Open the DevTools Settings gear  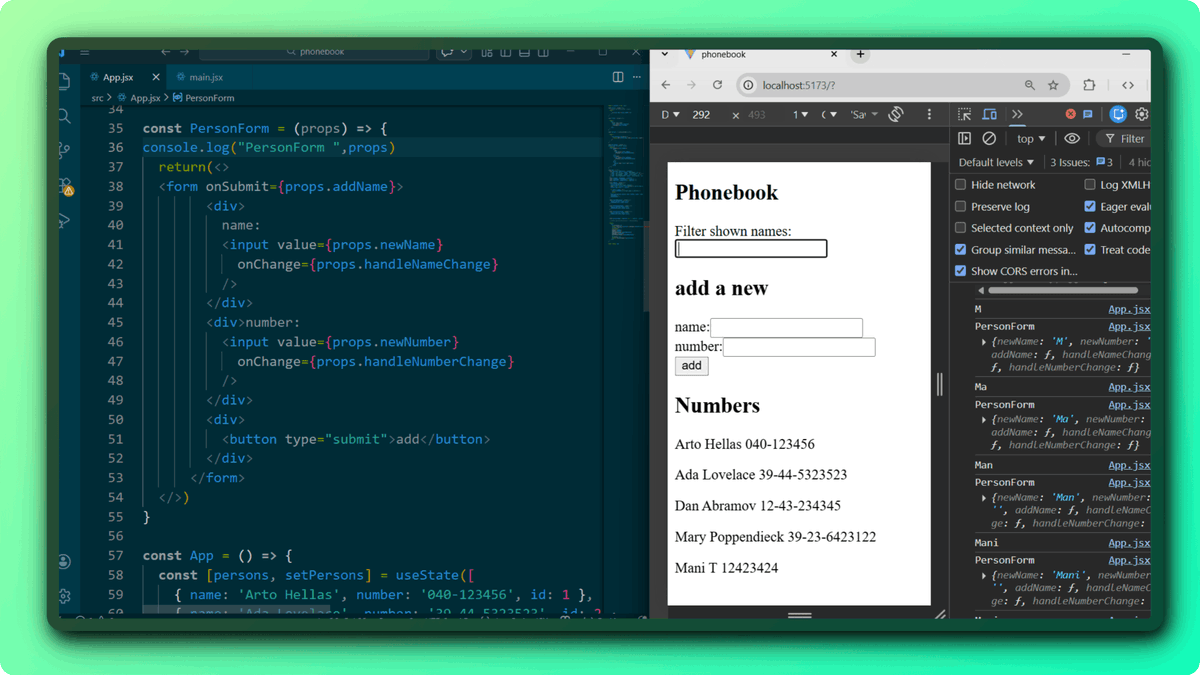1142,114
